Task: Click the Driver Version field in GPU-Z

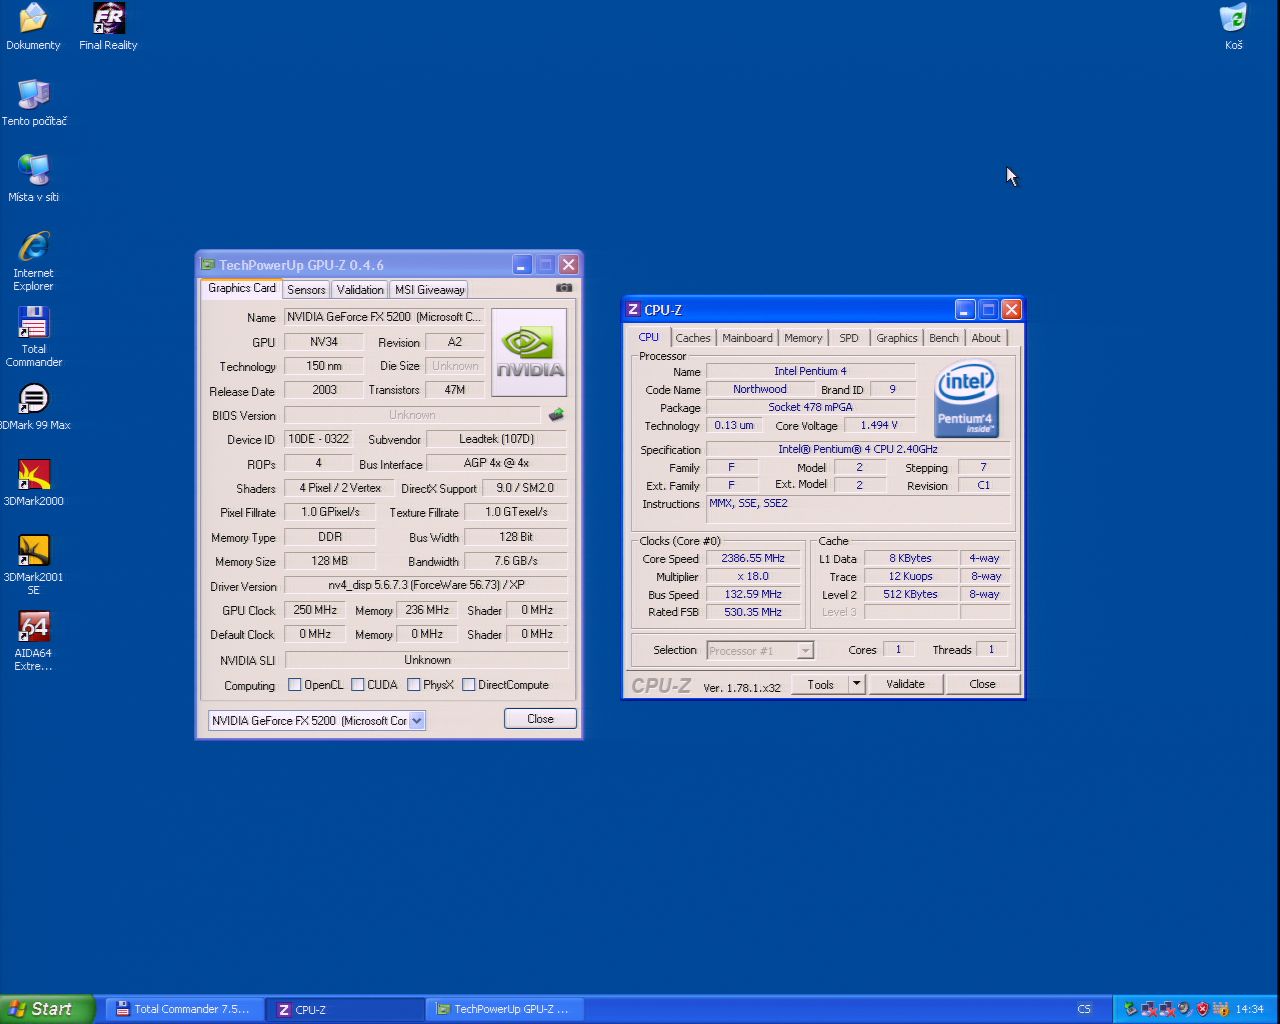Action: pyautogui.click(x=426, y=585)
